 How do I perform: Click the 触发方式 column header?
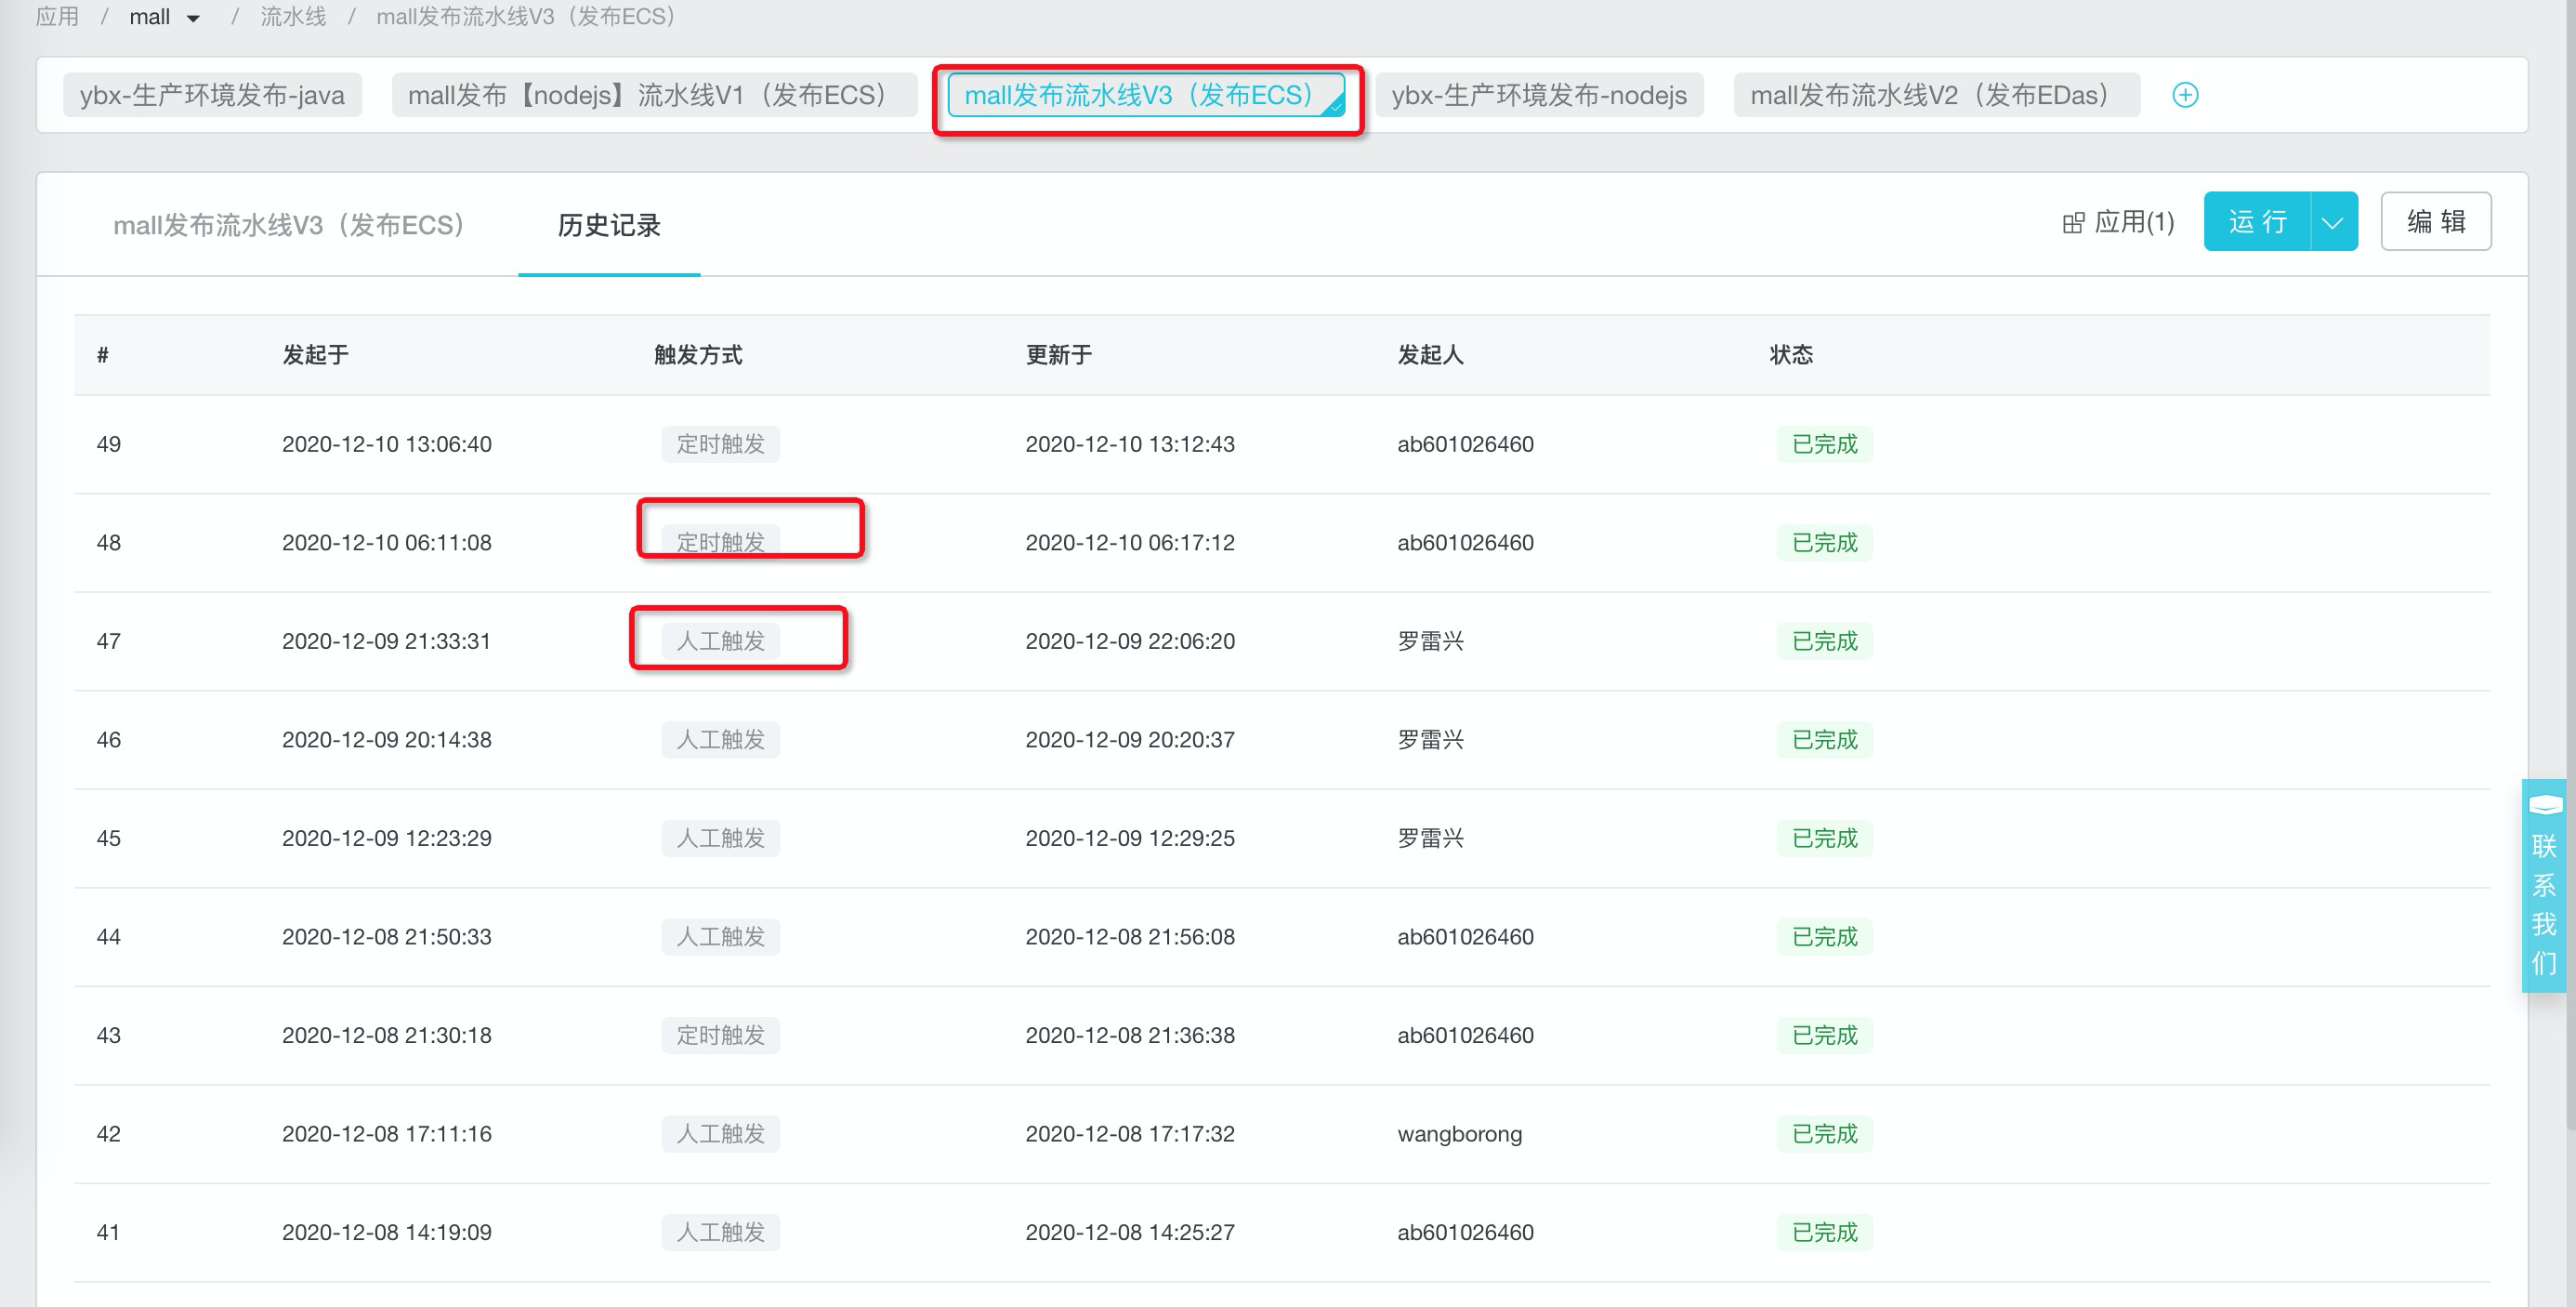pyautogui.click(x=698, y=355)
